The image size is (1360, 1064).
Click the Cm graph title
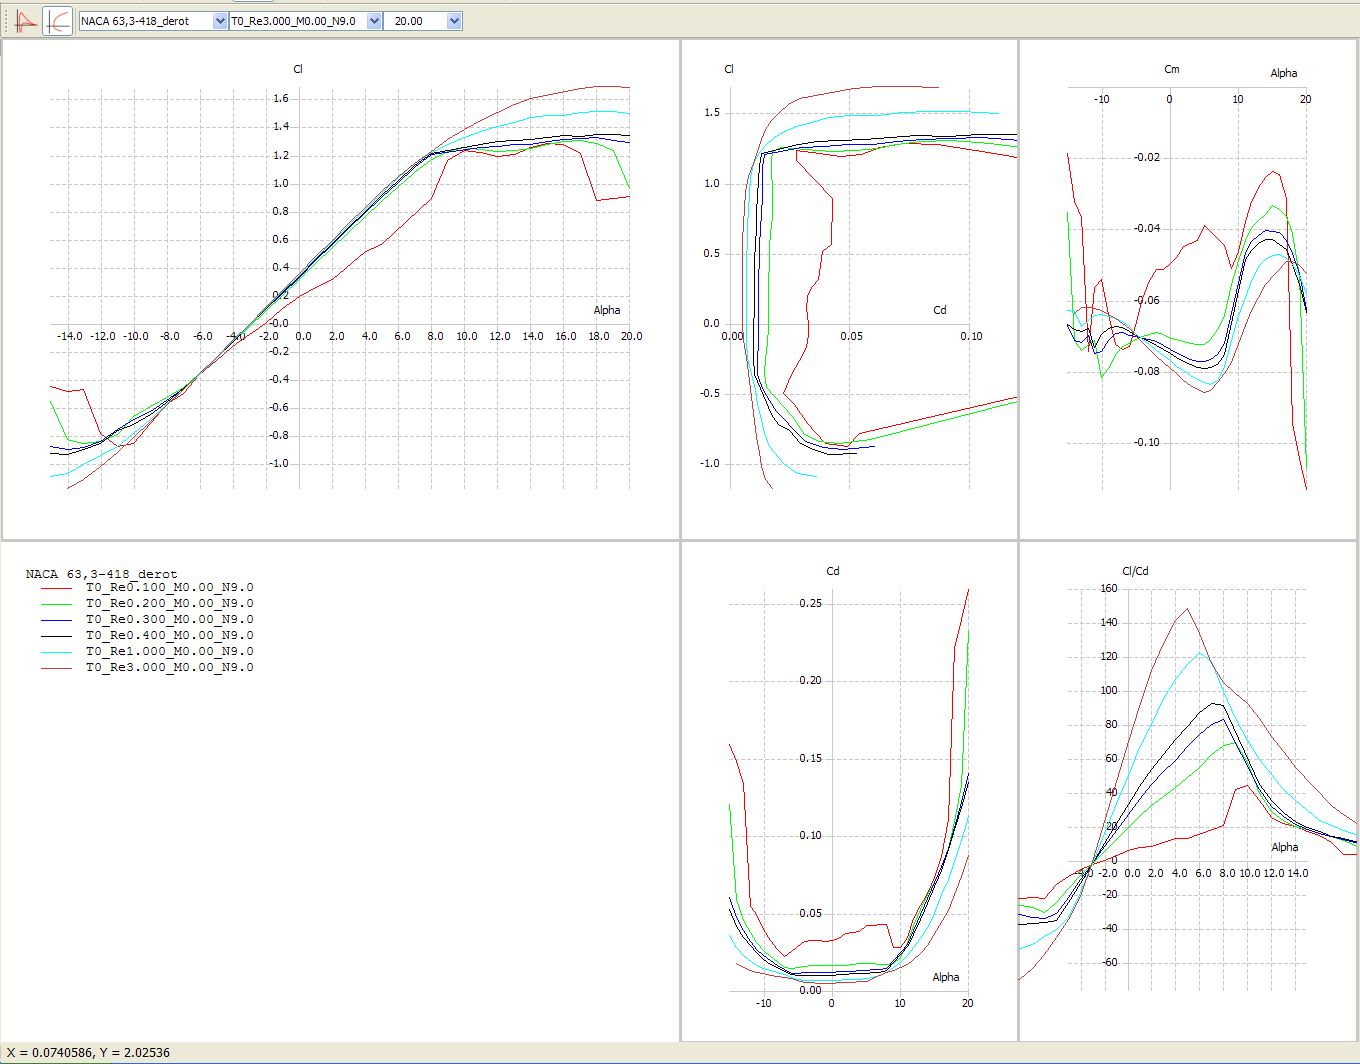1171,69
